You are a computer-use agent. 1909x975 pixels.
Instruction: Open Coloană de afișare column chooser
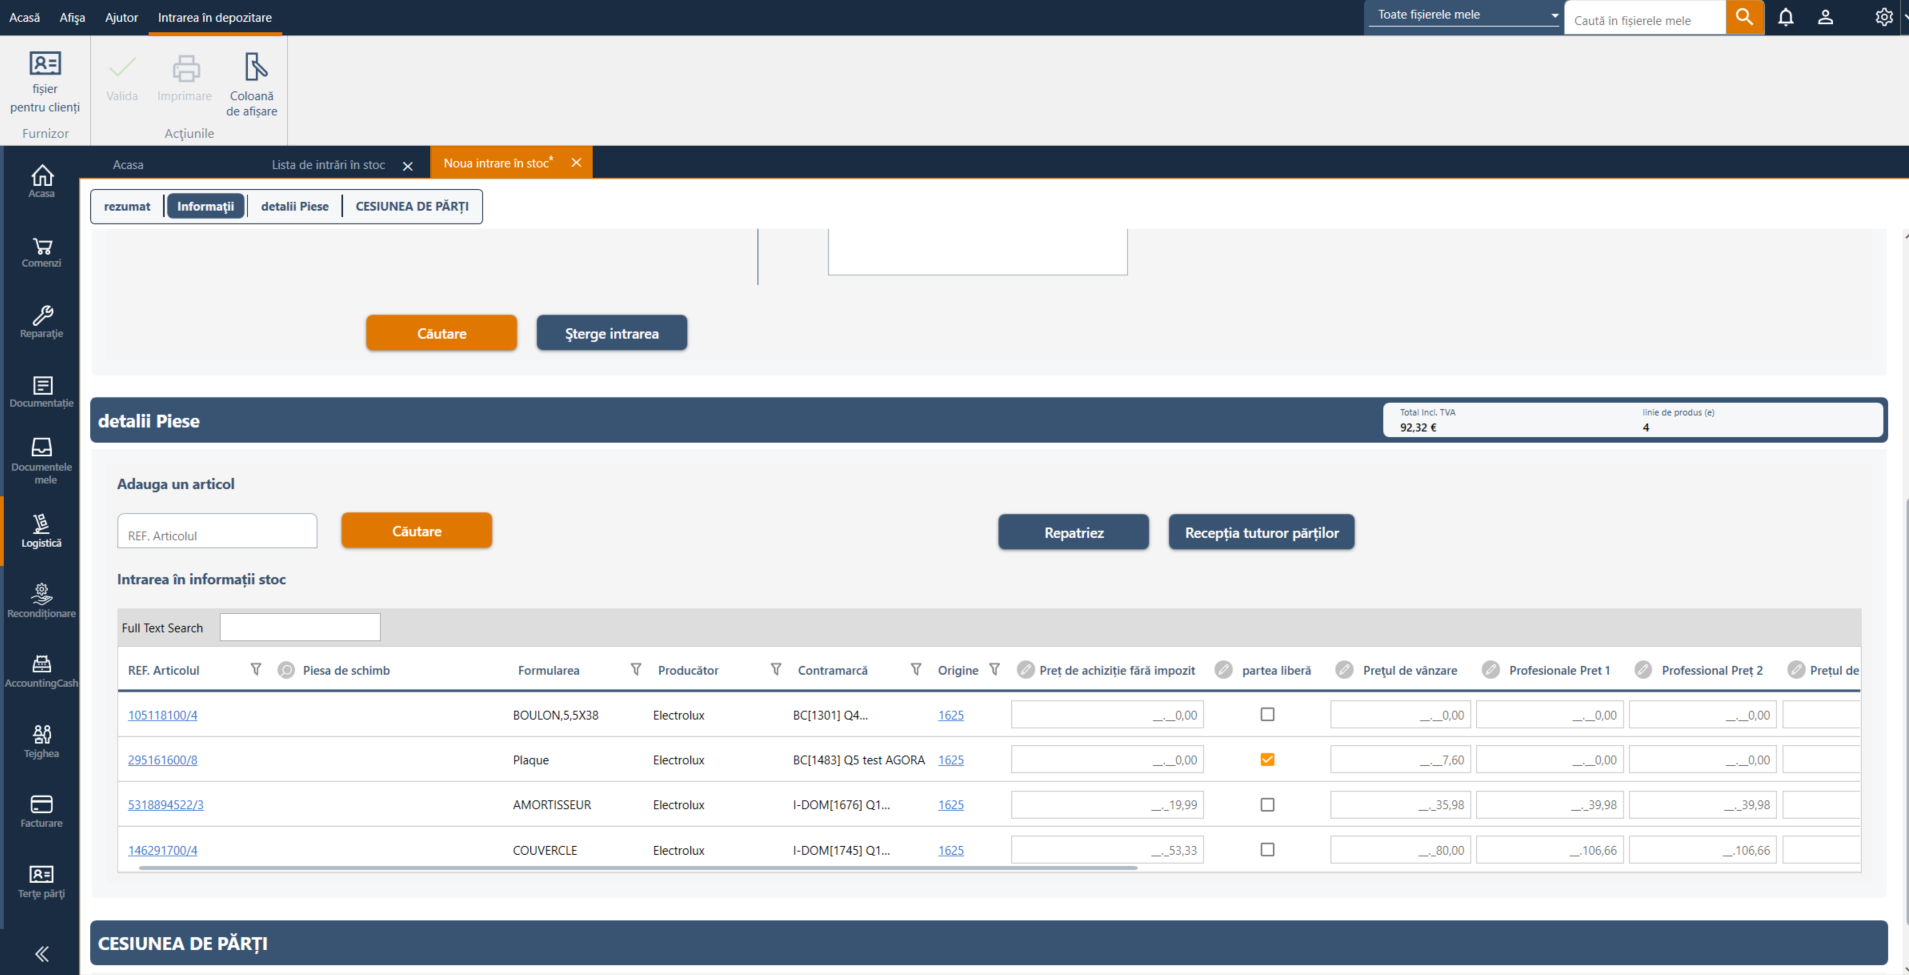pos(252,85)
